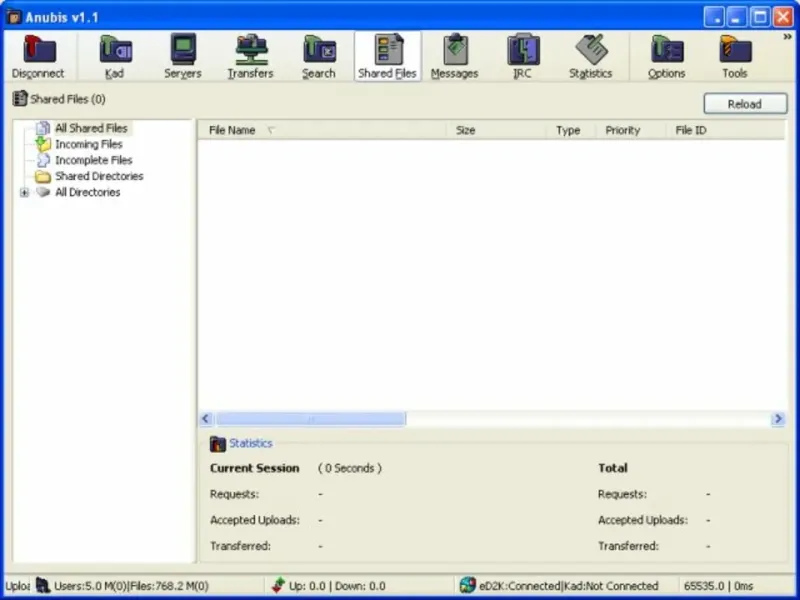Click the Disconnect toolbar icon

38,56
